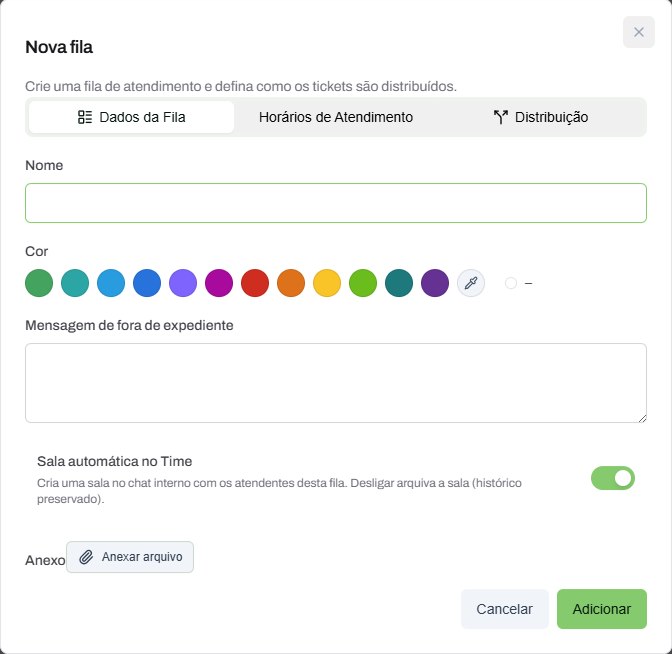Click the 'Sala automática no Time' label
This screenshot has height=654, width=672.
point(114,462)
